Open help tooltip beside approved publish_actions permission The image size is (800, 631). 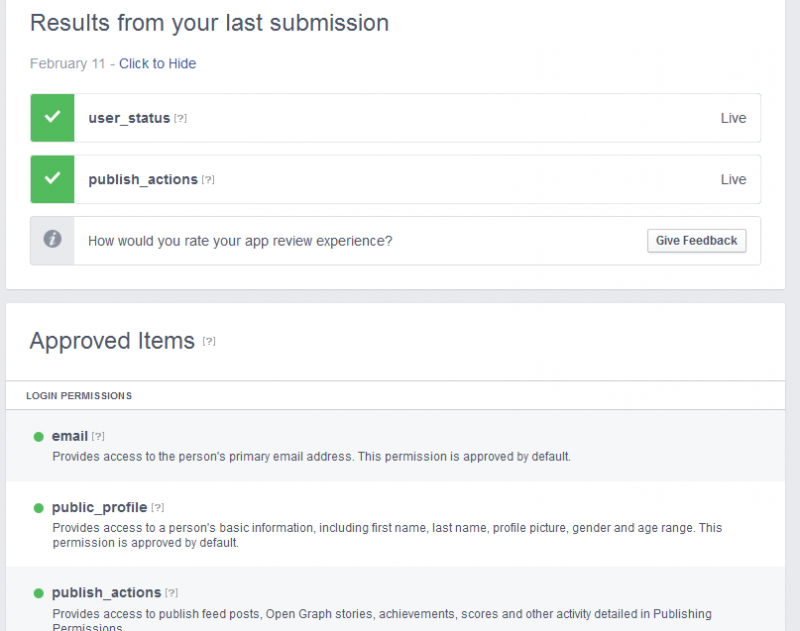pyautogui.click(x=171, y=593)
